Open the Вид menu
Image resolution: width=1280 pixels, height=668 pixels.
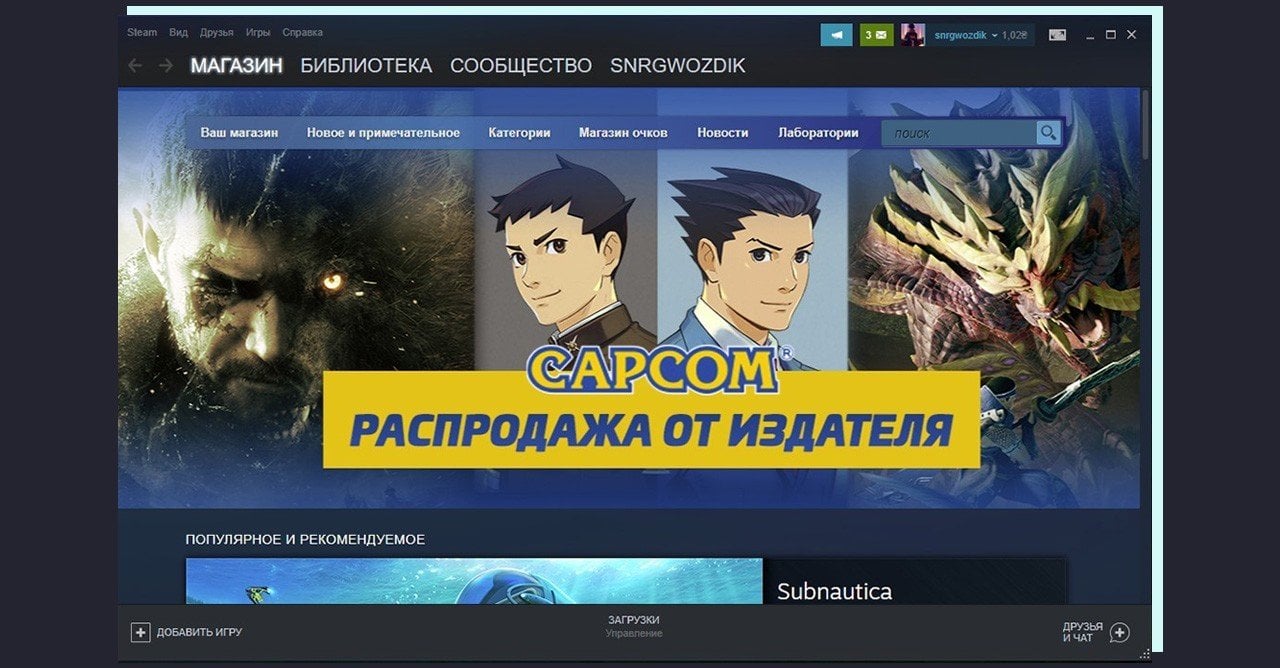pos(178,33)
